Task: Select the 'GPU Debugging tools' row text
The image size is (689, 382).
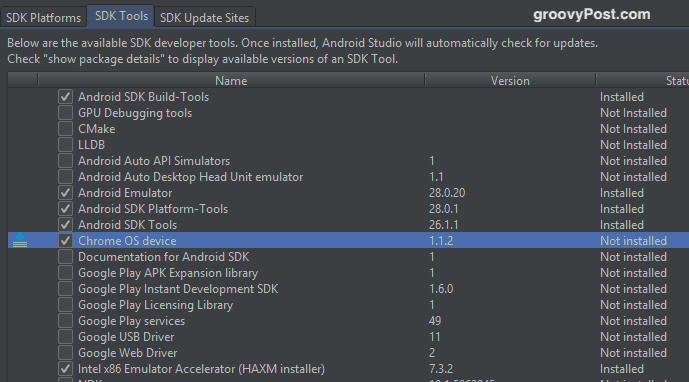Action: [x=135, y=113]
